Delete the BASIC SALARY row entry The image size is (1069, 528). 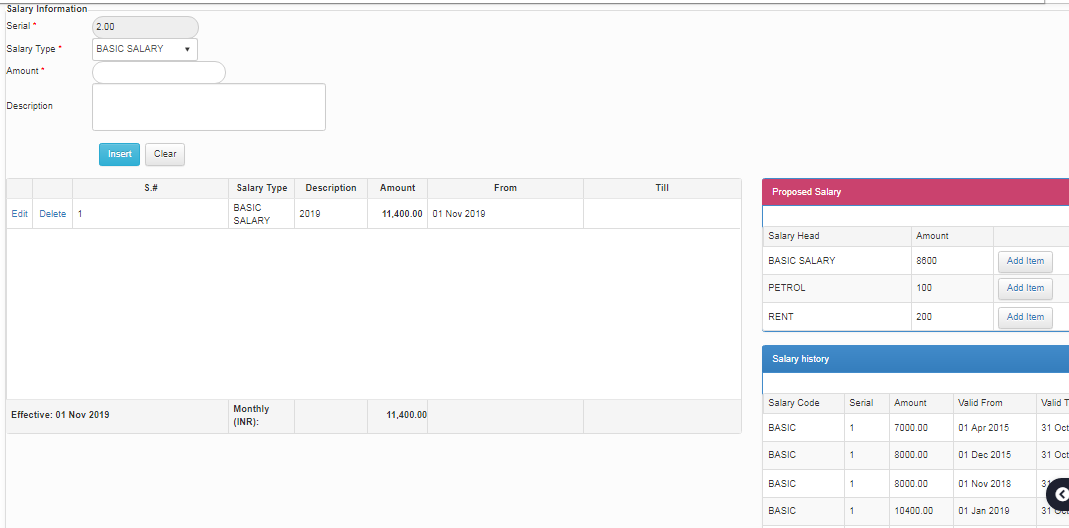pos(52,214)
